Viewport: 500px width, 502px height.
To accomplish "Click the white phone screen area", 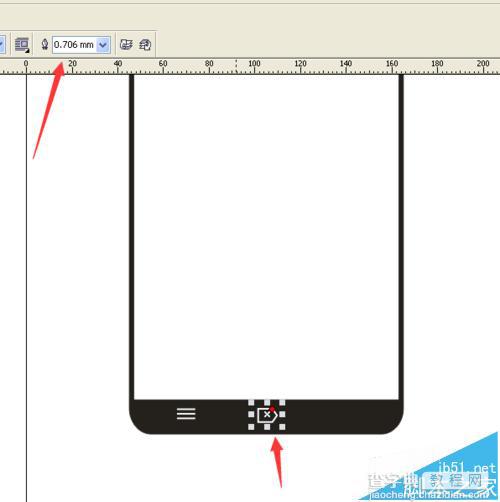I will (x=266, y=236).
